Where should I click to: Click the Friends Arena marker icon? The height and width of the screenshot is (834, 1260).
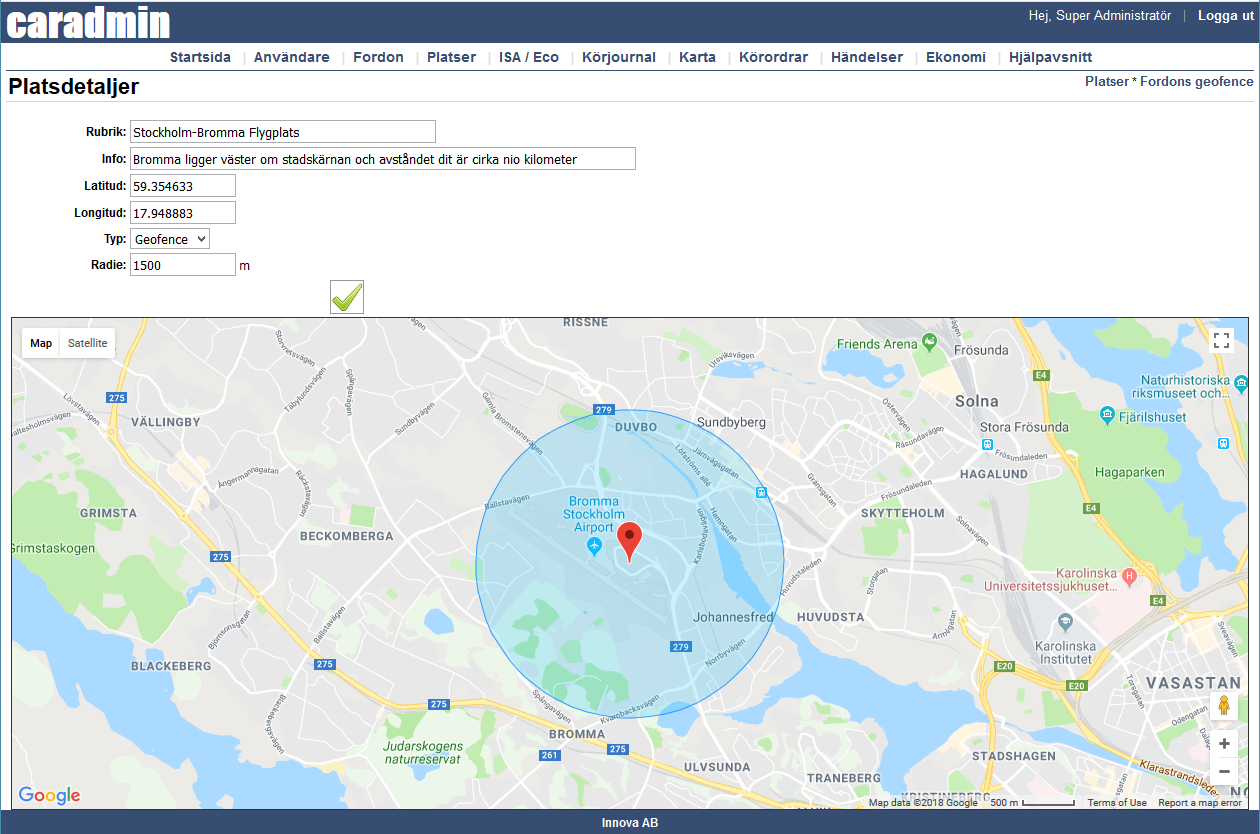pos(931,343)
